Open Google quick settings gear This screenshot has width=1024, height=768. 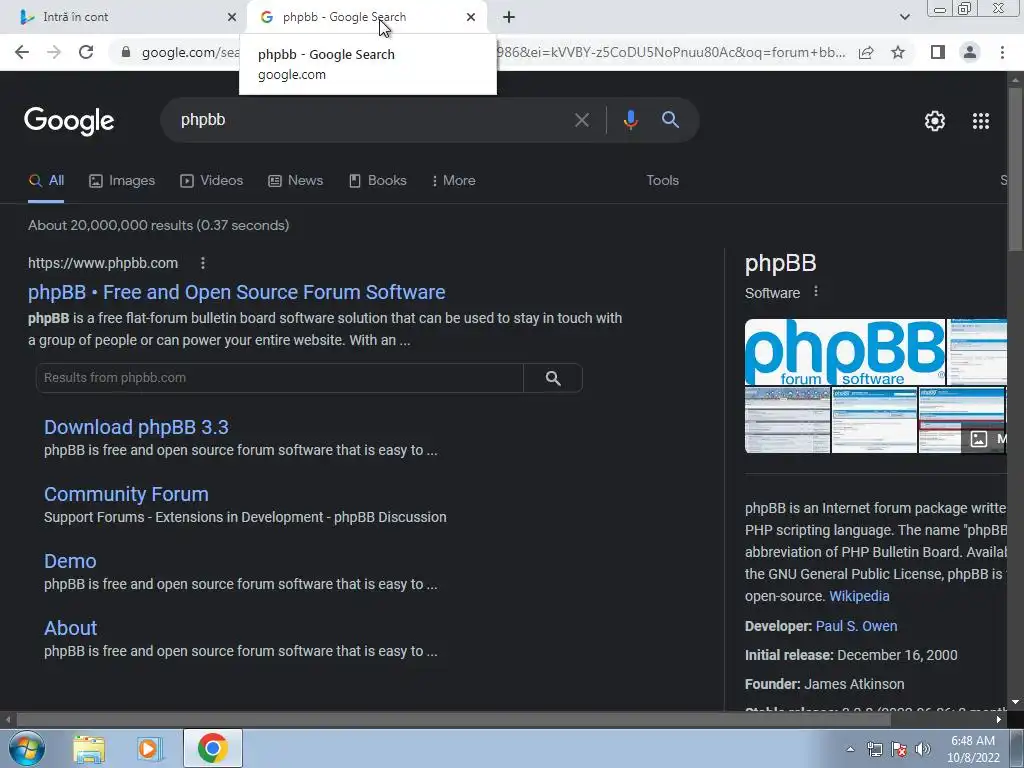(935, 121)
